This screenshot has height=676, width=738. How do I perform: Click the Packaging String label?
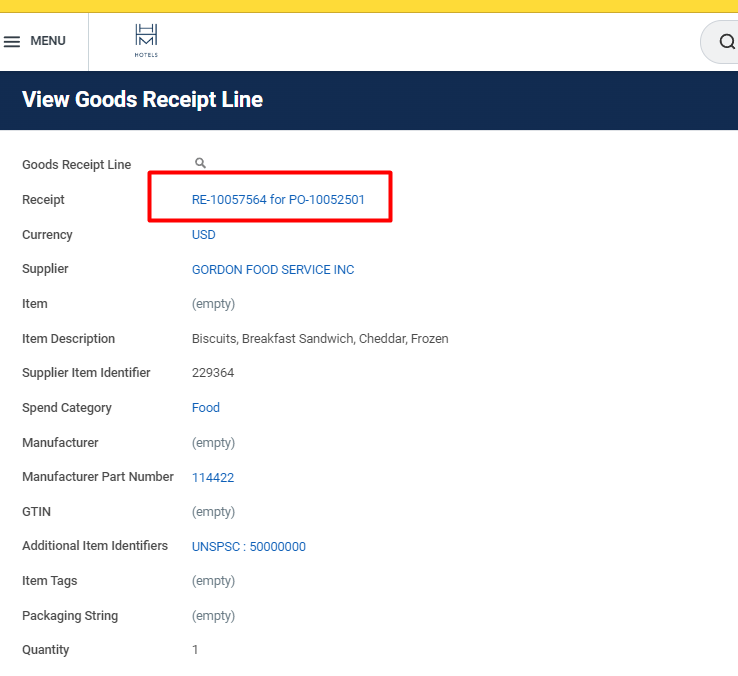[x=70, y=616]
